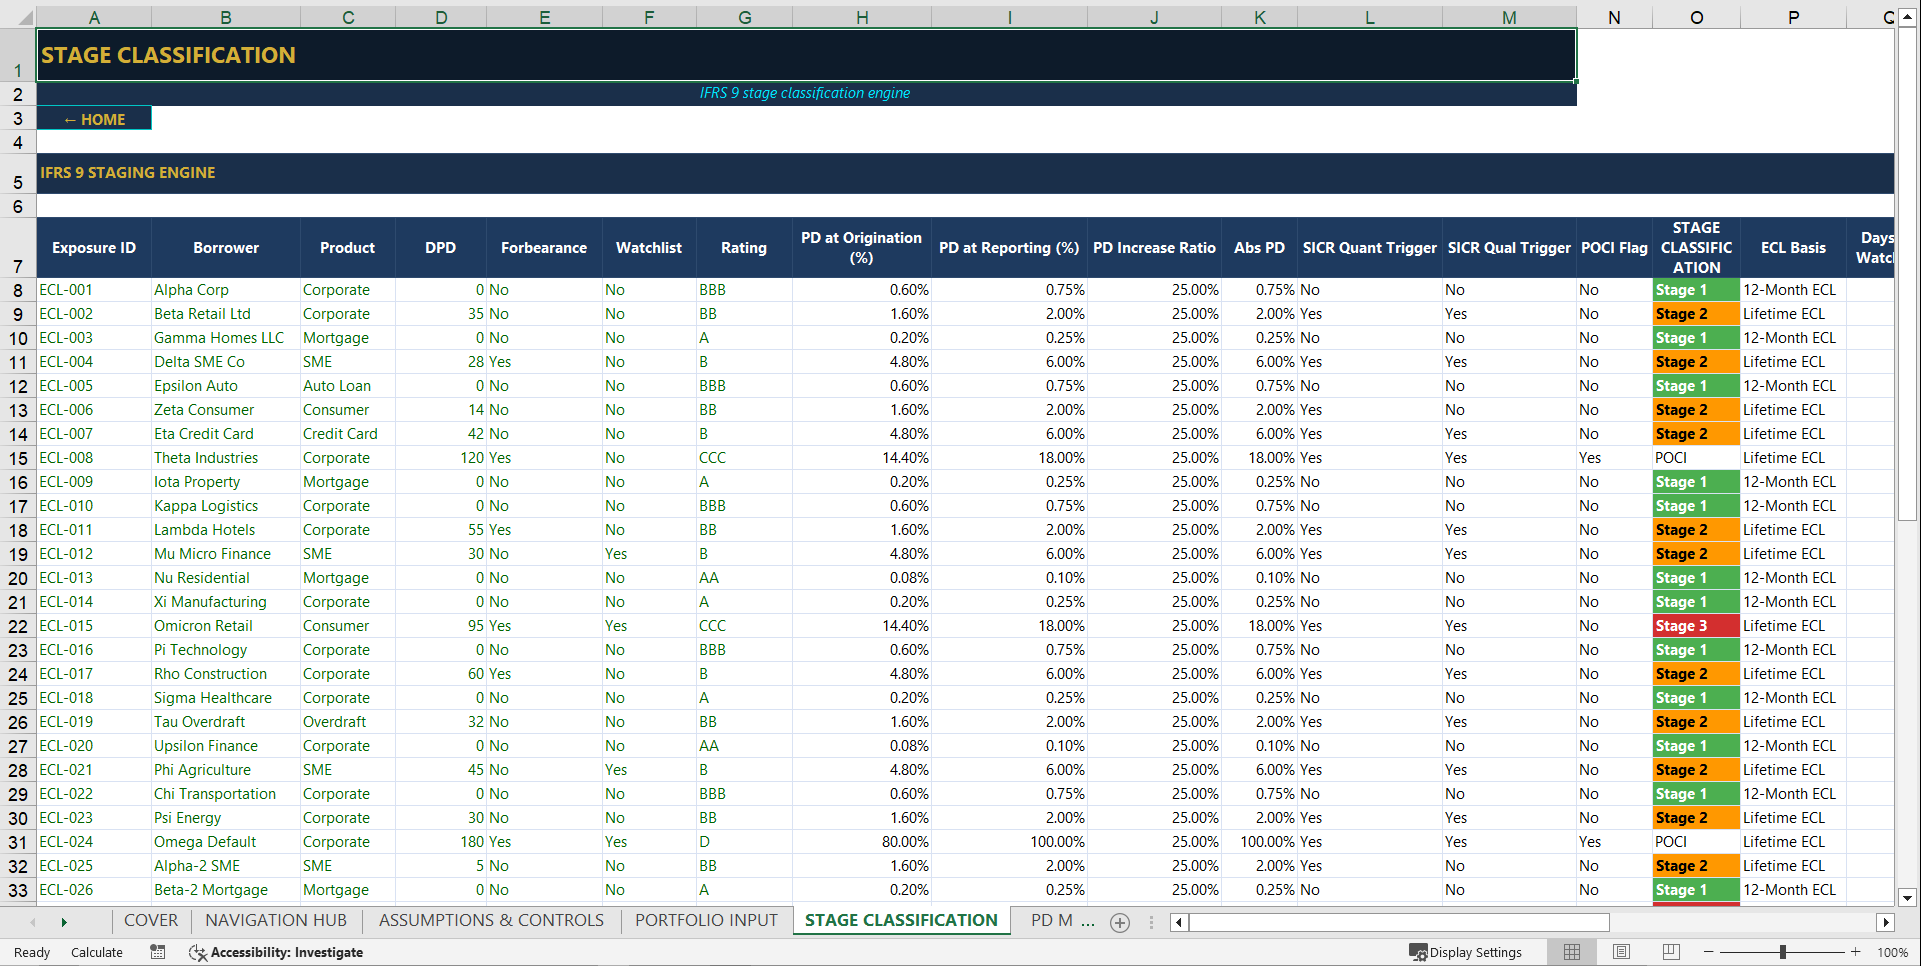Click previous sheet tab navigation arrow
This screenshot has width=1921, height=966.
33,922
